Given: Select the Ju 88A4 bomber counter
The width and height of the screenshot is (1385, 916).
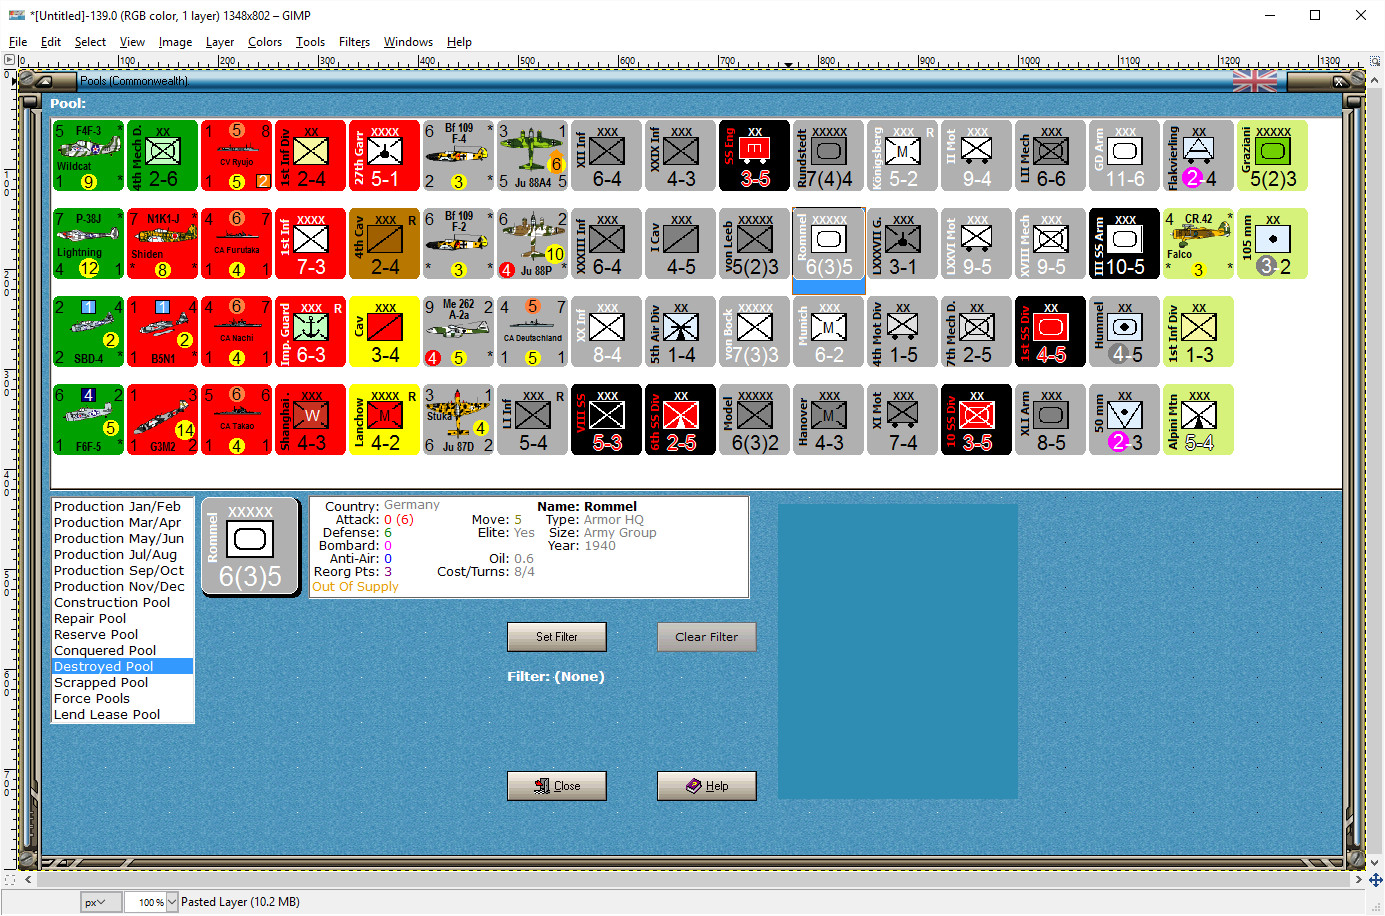Looking at the screenshot, I should click(x=532, y=156).
